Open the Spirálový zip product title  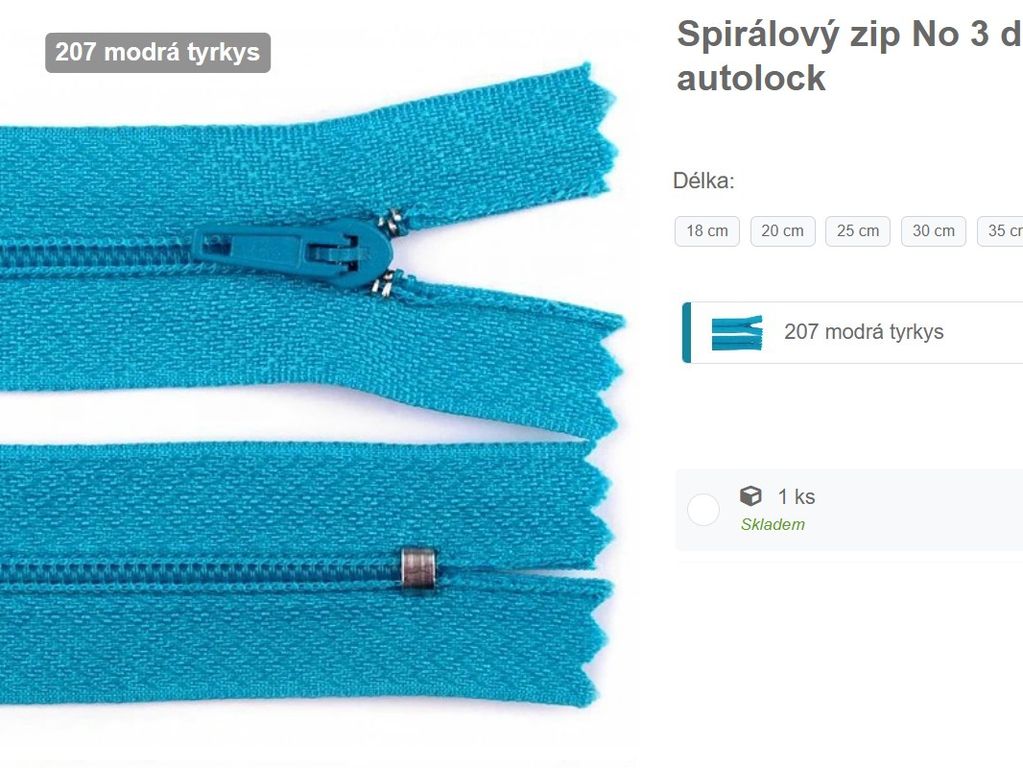(849, 56)
